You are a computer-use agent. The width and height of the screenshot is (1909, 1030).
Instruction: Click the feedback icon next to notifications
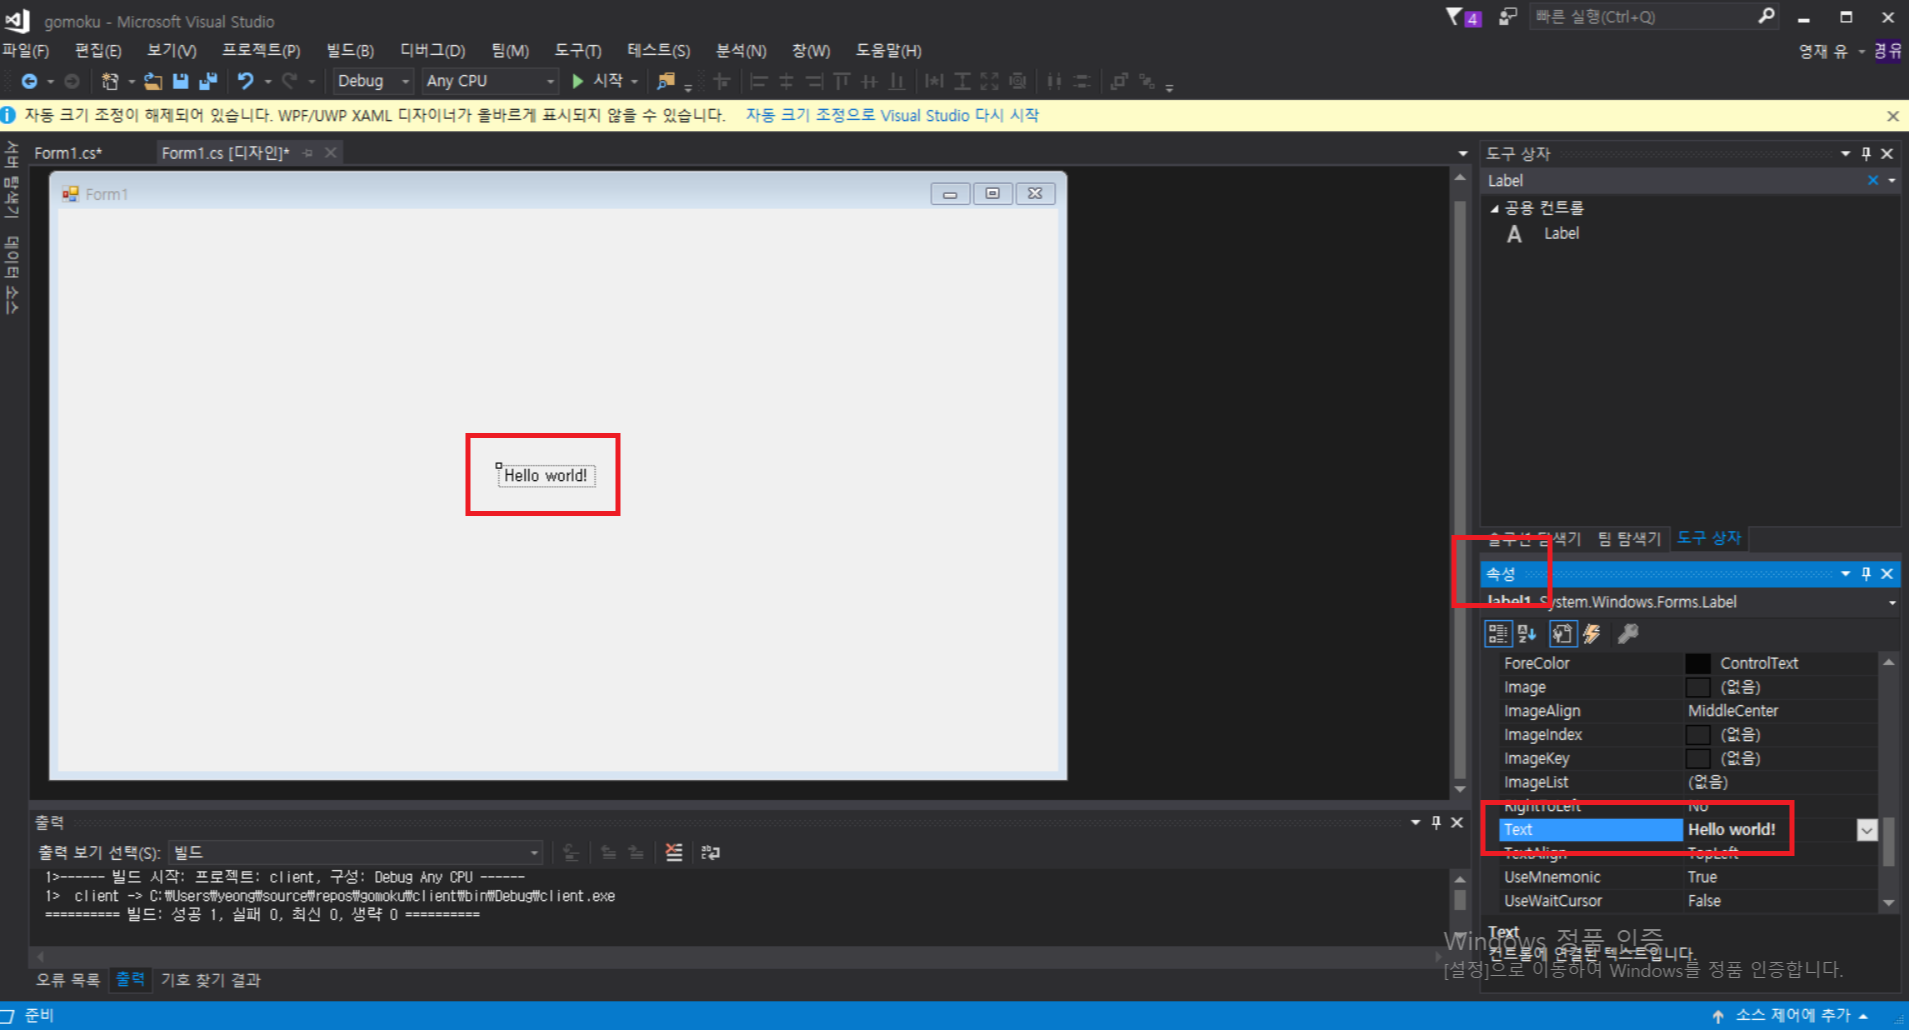1507,16
